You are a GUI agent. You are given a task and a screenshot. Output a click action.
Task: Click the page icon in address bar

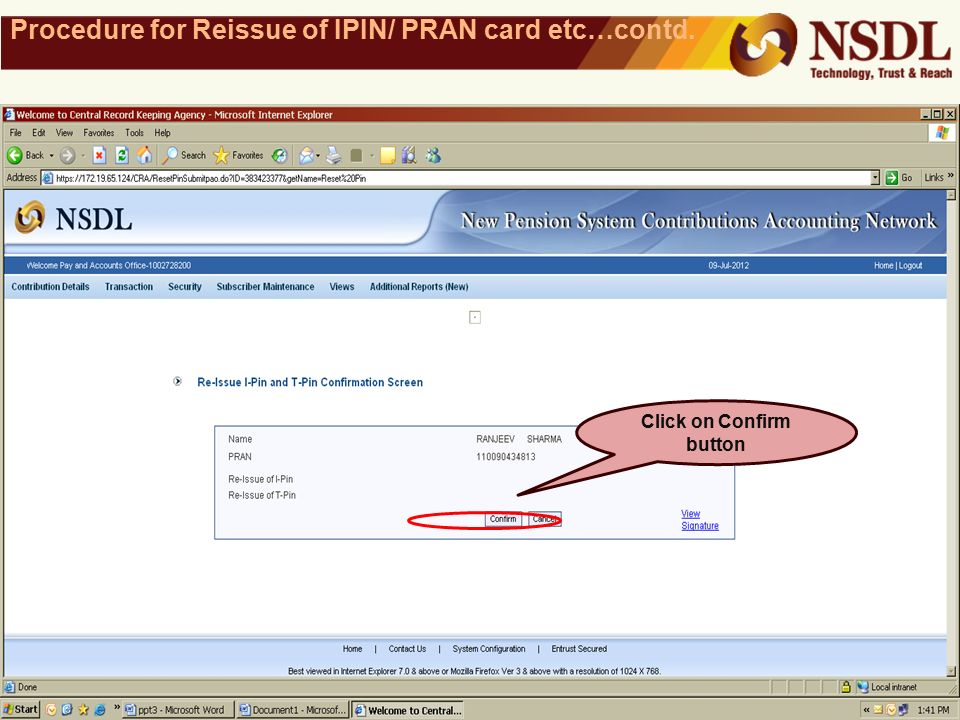tap(47, 178)
